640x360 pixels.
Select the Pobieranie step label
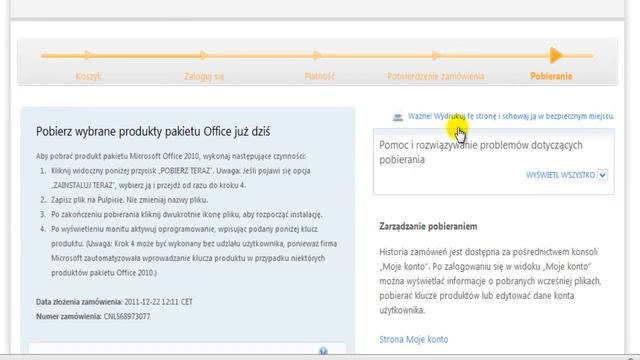pyautogui.click(x=551, y=76)
